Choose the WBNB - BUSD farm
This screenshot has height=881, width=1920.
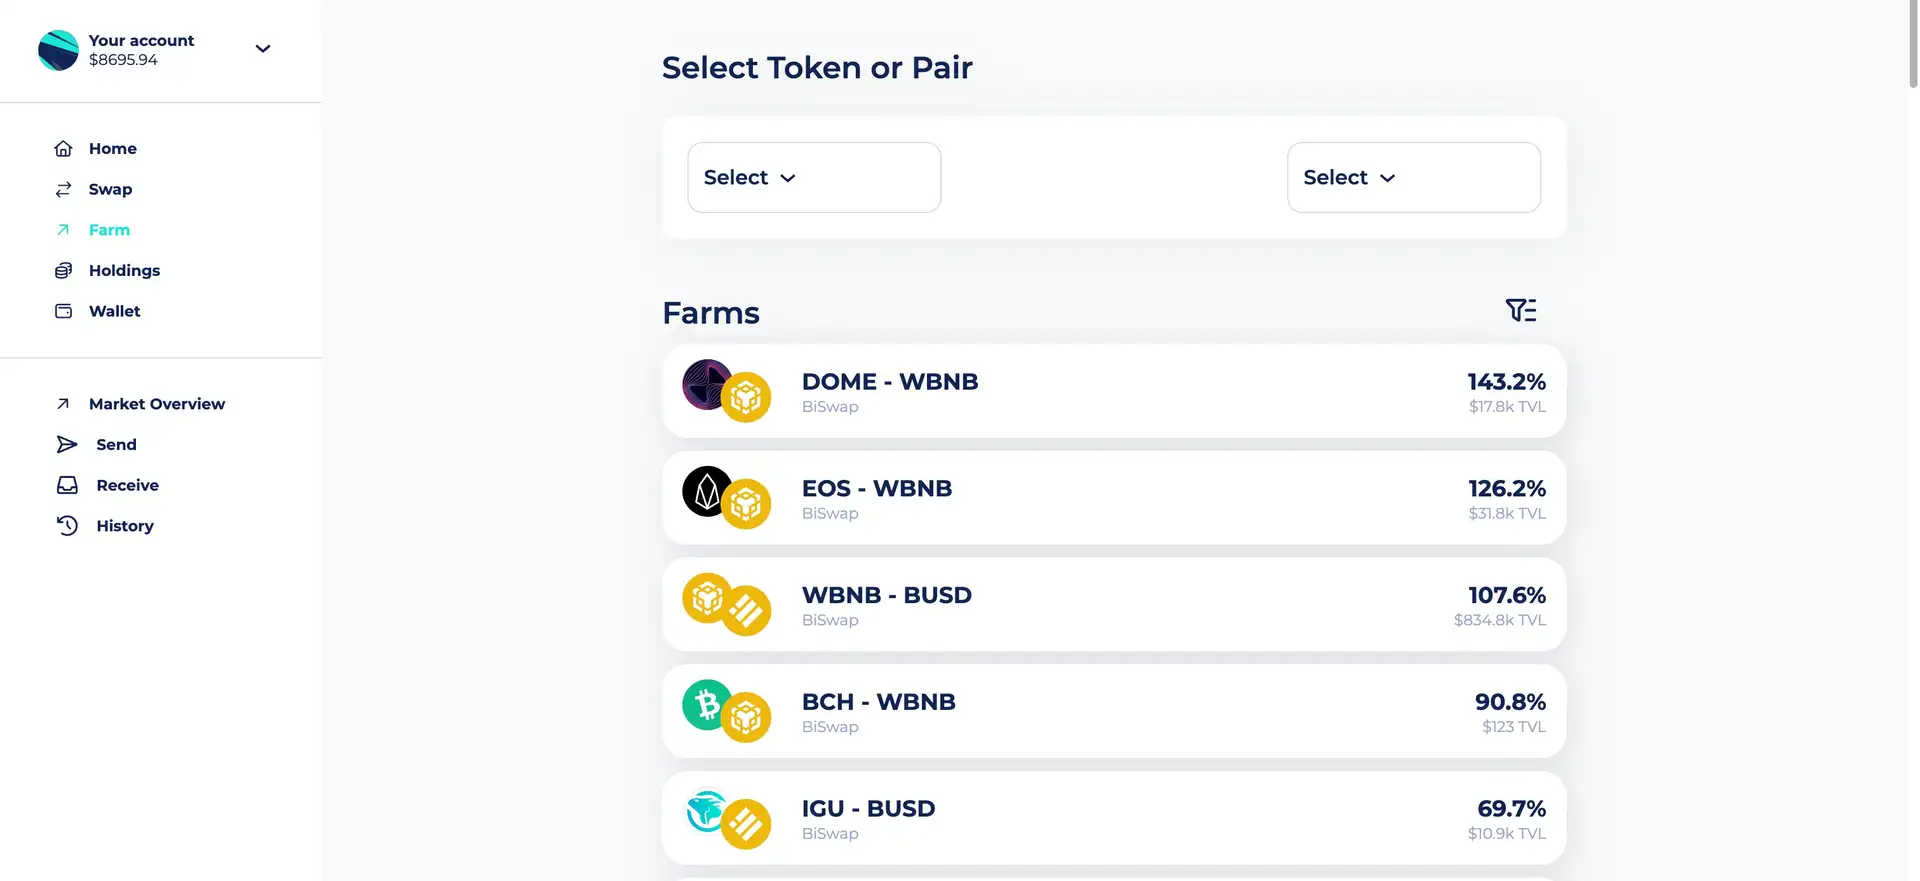(1113, 605)
